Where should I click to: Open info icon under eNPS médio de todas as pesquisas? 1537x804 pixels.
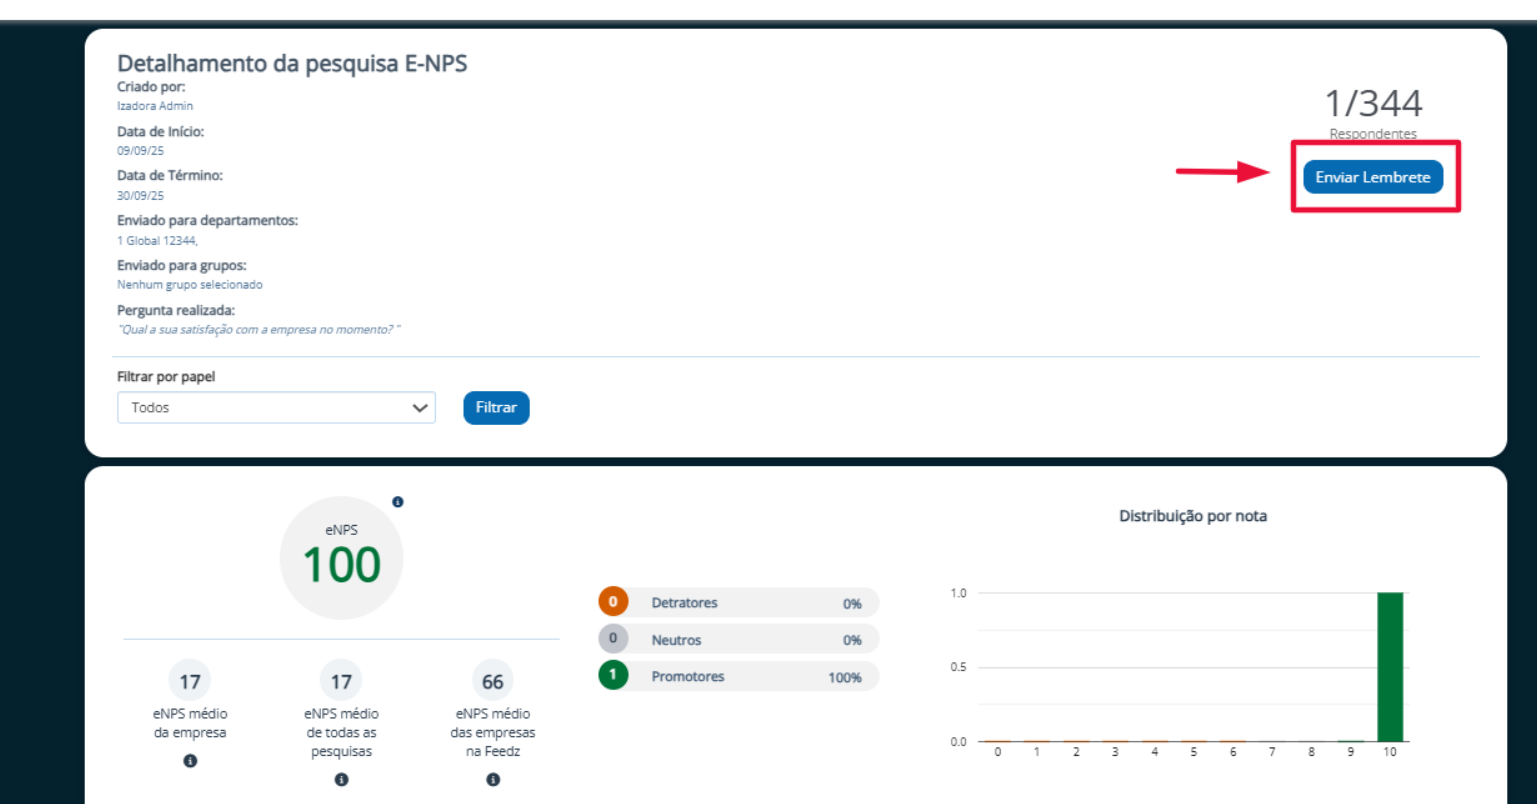click(x=341, y=780)
